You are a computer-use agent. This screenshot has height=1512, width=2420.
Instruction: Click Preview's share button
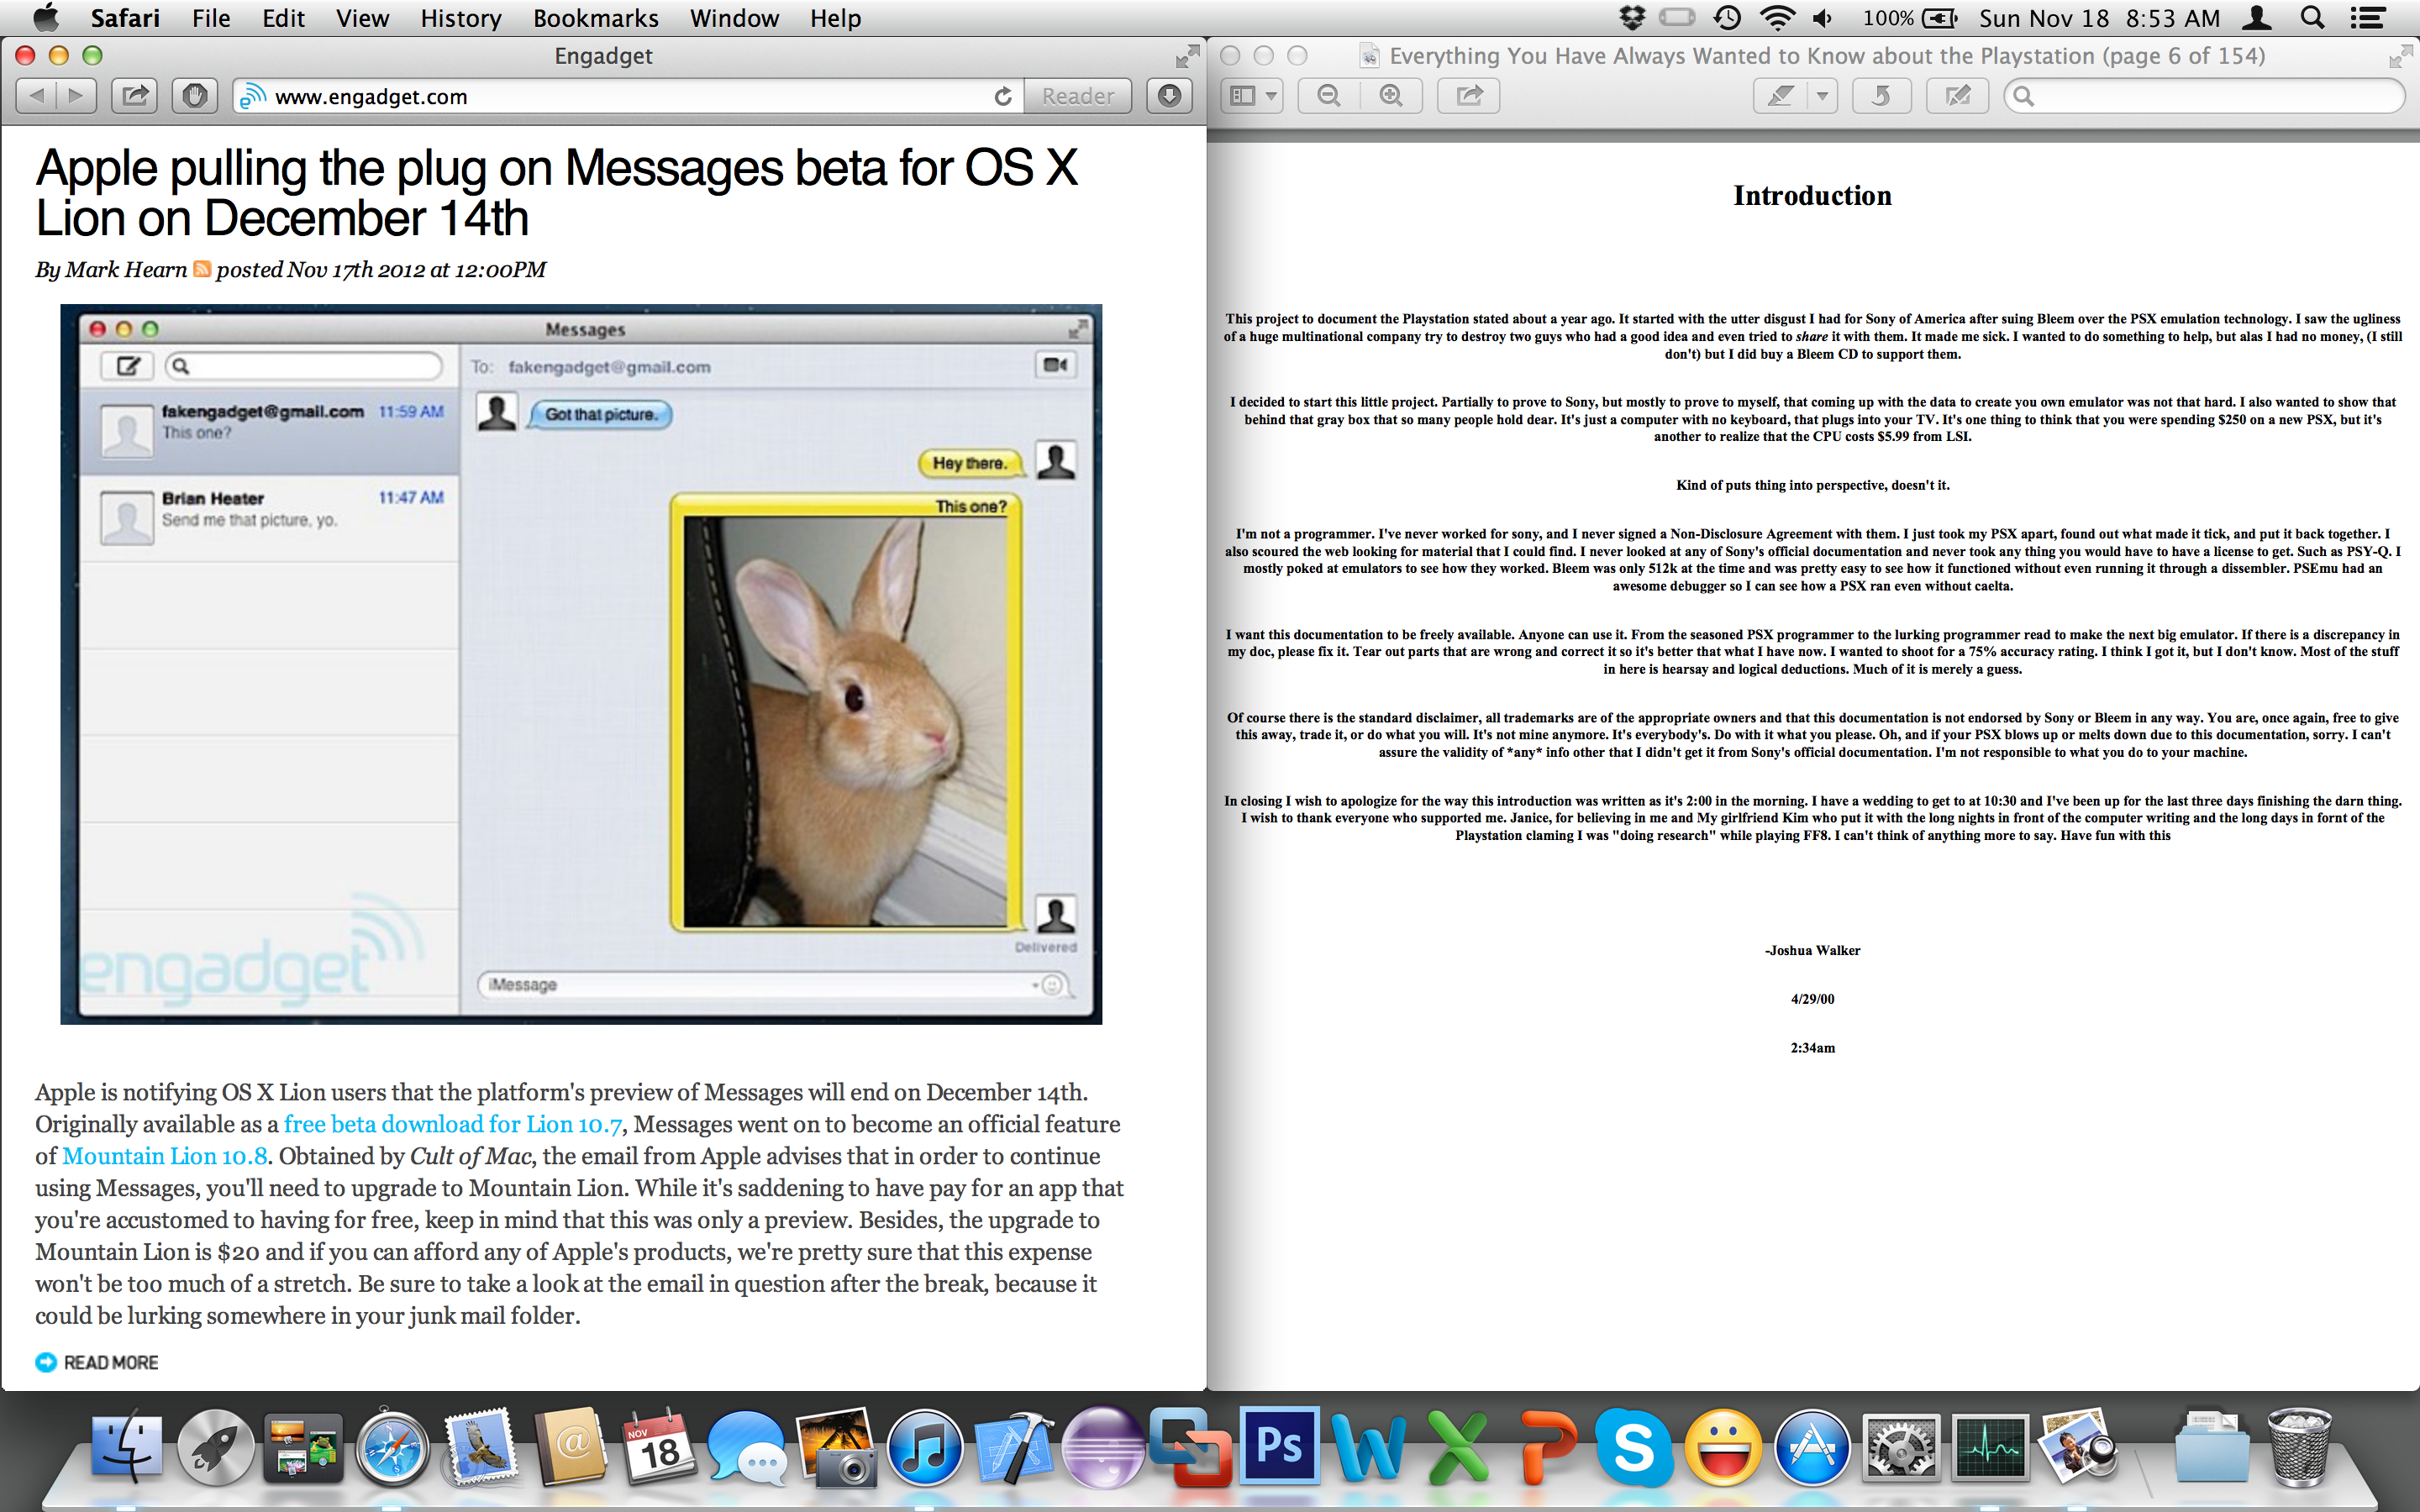click(x=1469, y=96)
